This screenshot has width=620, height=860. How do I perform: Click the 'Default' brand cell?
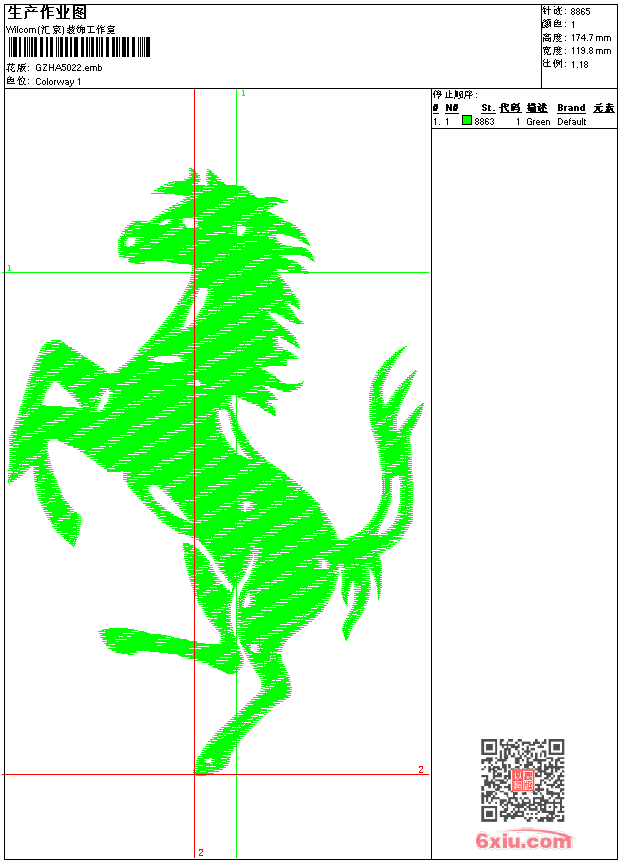pyautogui.click(x=572, y=122)
